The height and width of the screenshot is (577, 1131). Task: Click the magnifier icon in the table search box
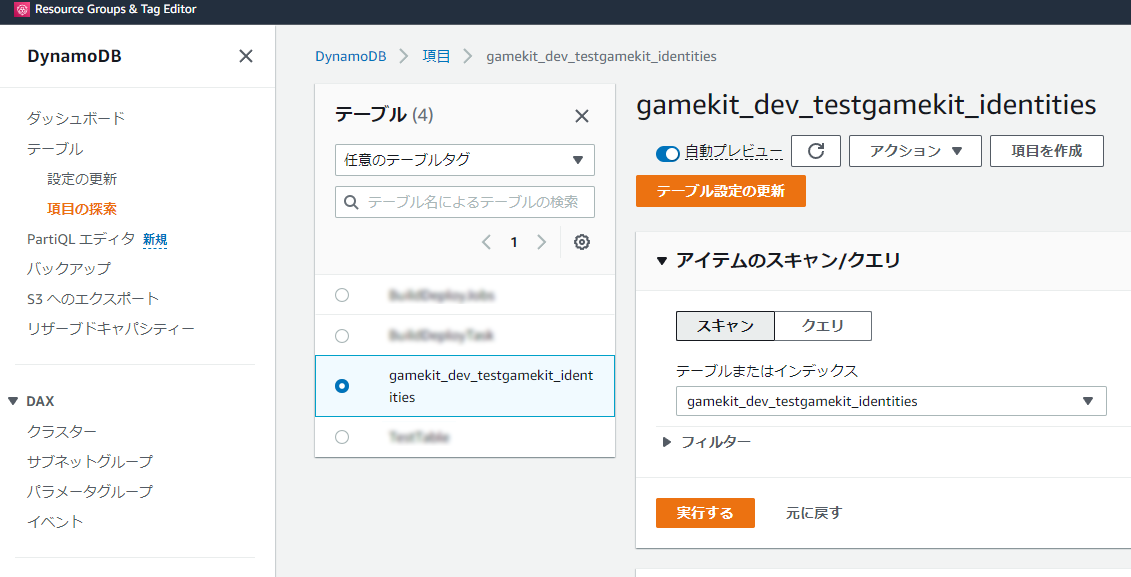348,201
